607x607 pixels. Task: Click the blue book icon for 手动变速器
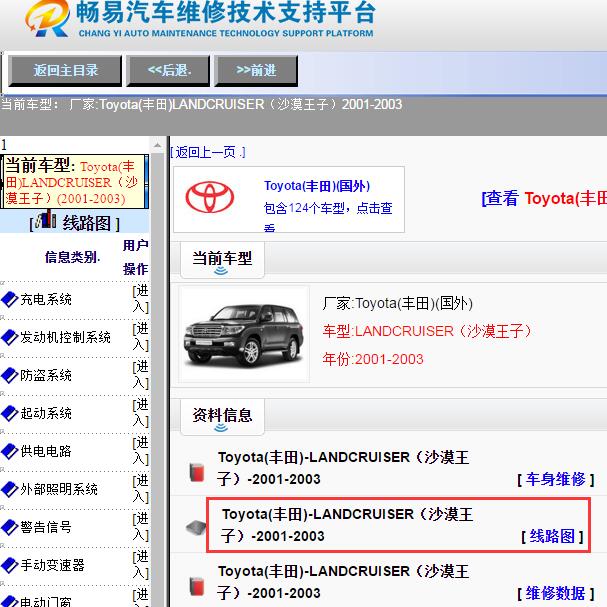(10, 565)
